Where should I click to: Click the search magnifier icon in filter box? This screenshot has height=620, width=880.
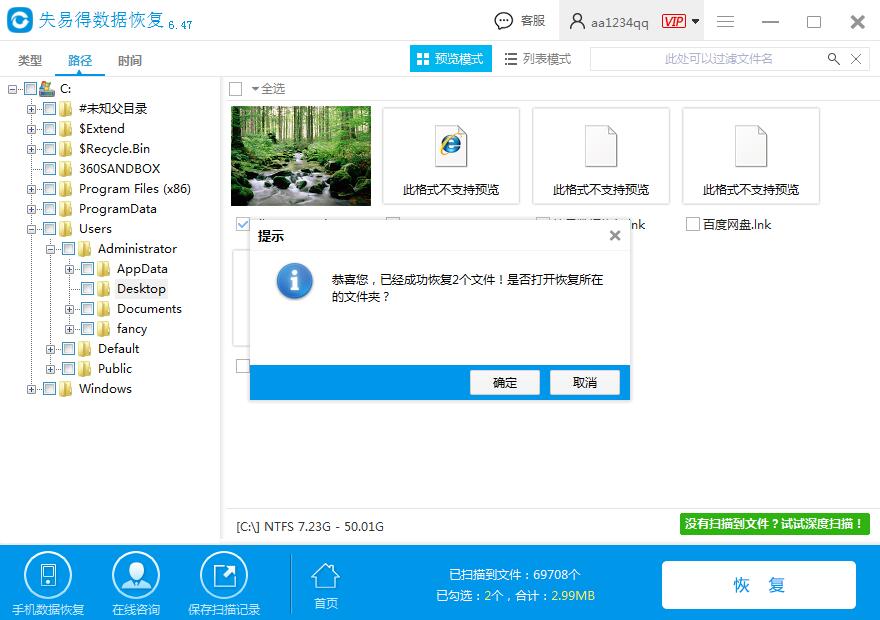(x=833, y=59)
